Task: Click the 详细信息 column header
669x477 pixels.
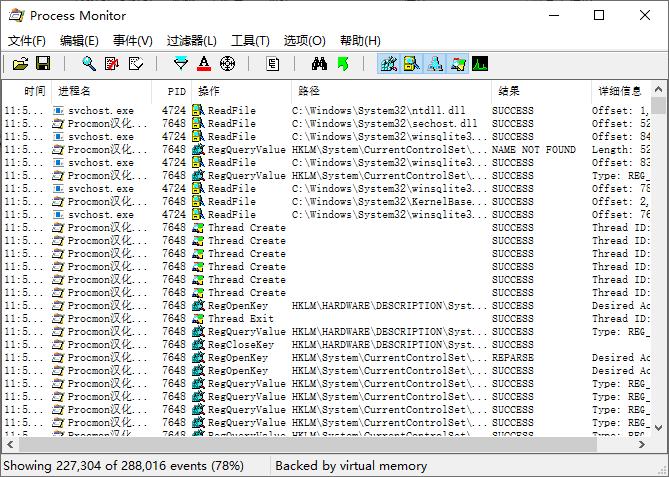Action: (x=621, y=91)
